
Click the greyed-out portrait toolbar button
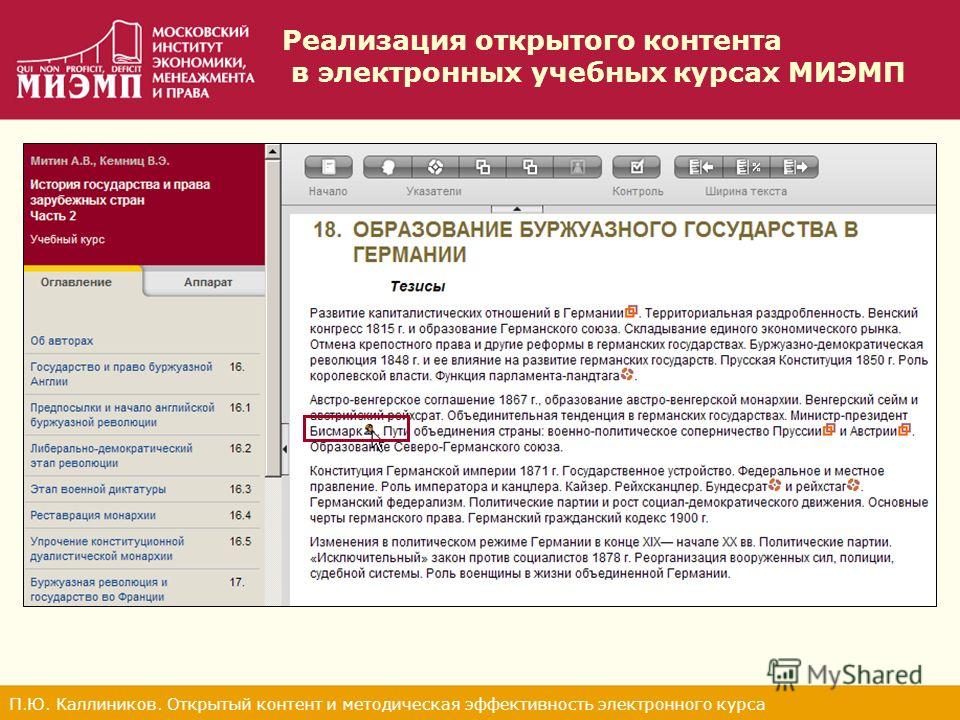click(x=577, y=167)
